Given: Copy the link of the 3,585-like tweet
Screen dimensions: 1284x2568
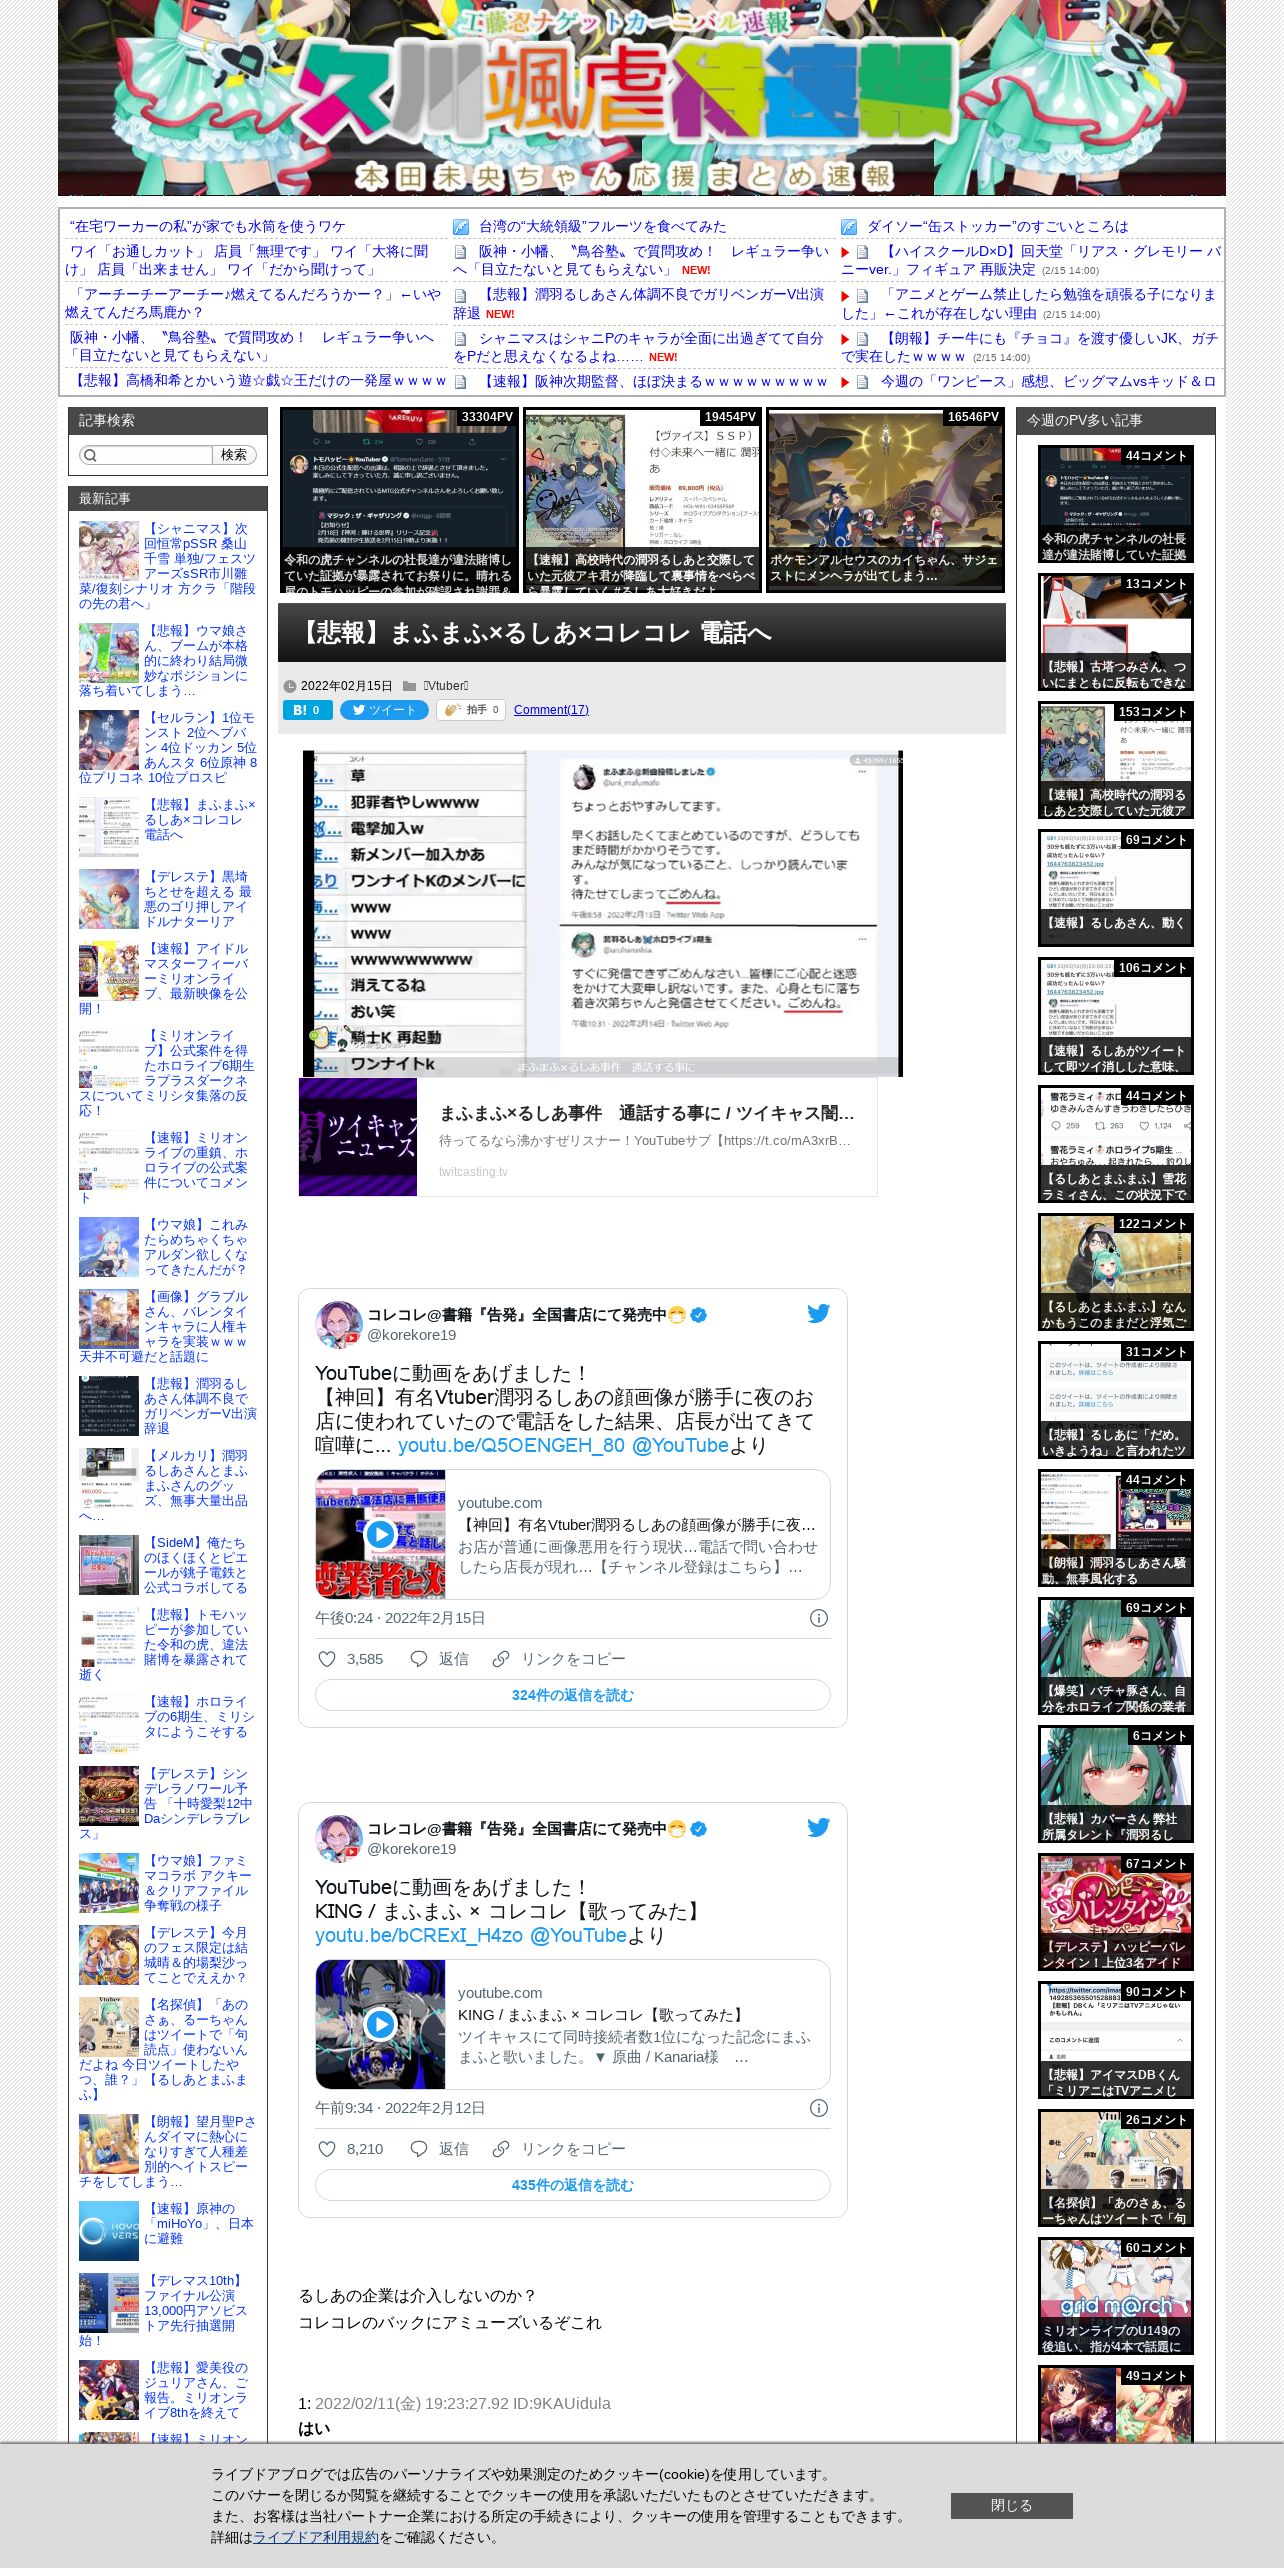Looking at the screenshot, I should coord(559,1659).
